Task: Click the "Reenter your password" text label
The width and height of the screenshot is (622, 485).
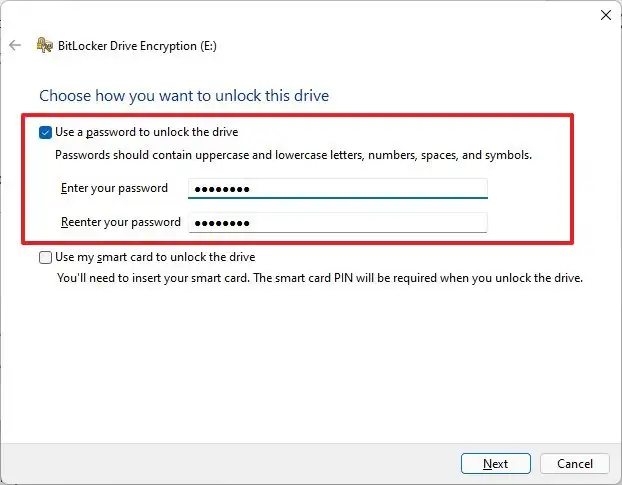Action: 120,222
